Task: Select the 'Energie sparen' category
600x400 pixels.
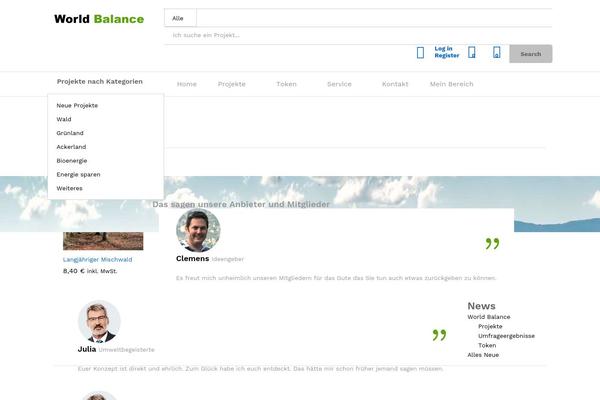Action: click(x=78, y=174)
